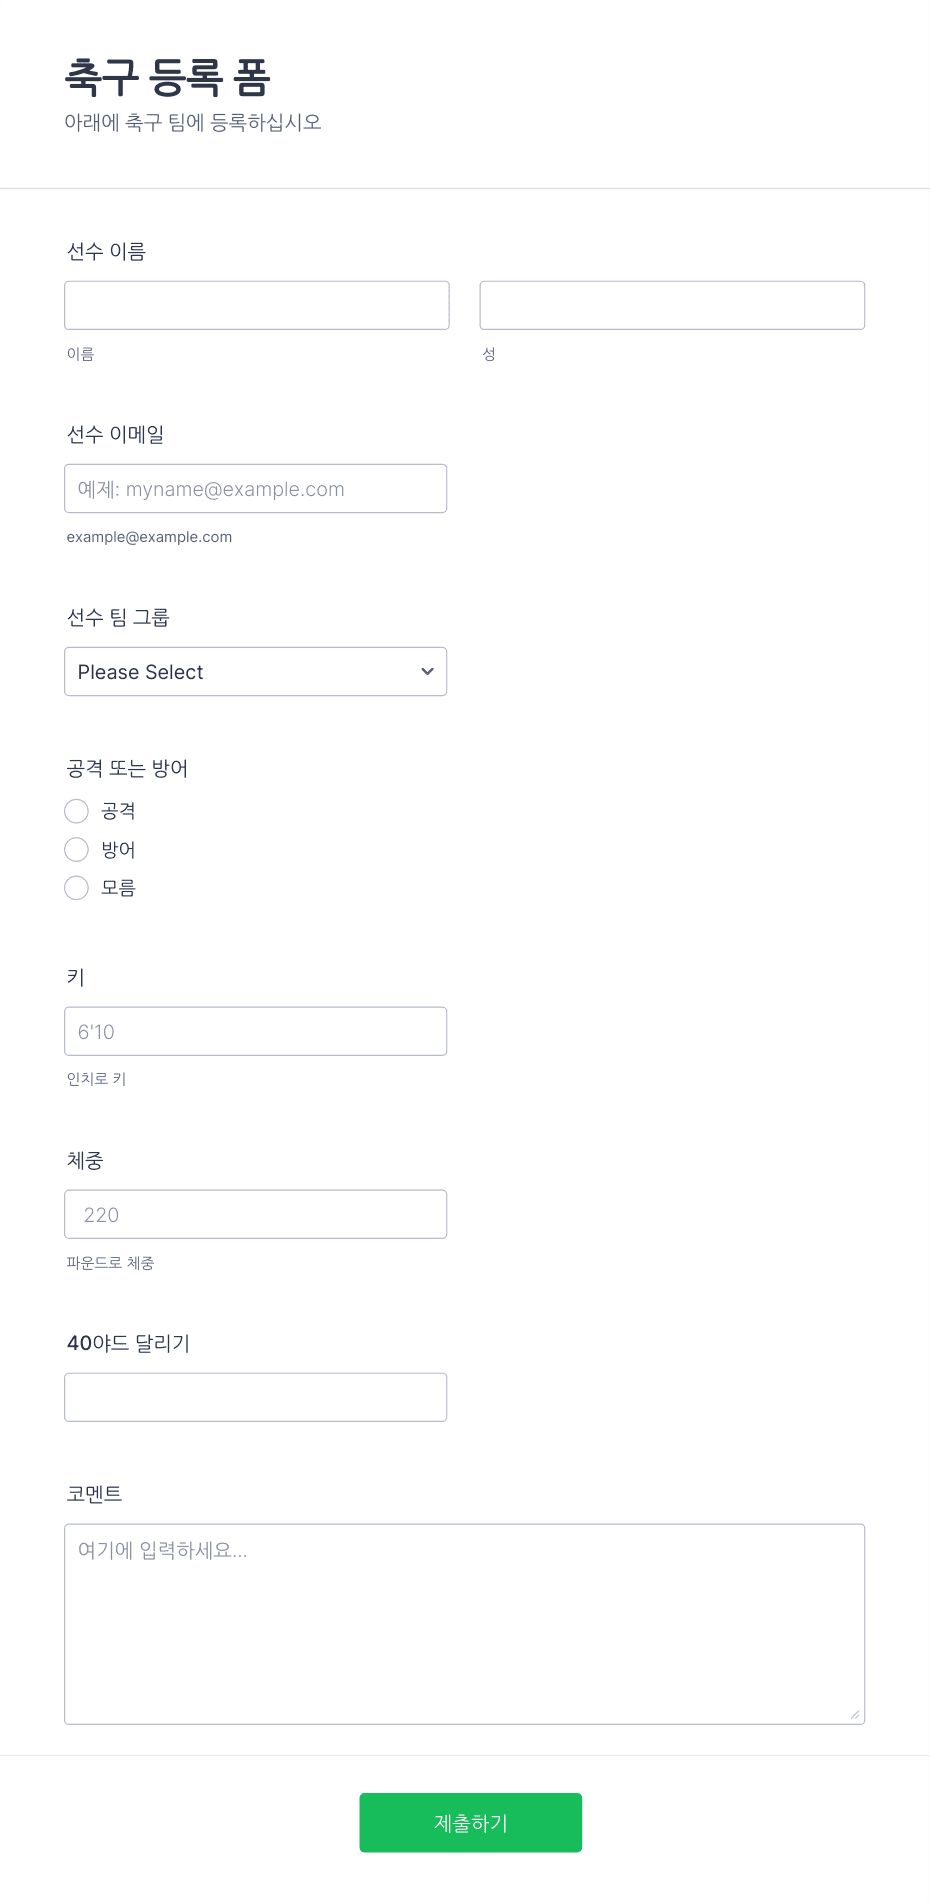The image size is (930, 1902).
Task: Click the last name (성) input field
Action: pos(672,305)
